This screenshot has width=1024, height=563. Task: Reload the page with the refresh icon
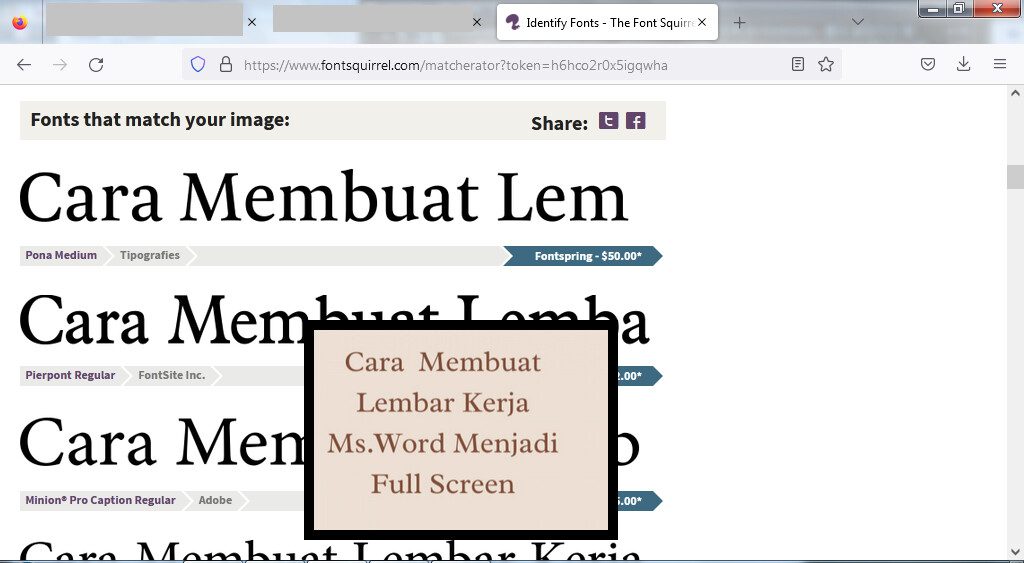click(96, 64)
